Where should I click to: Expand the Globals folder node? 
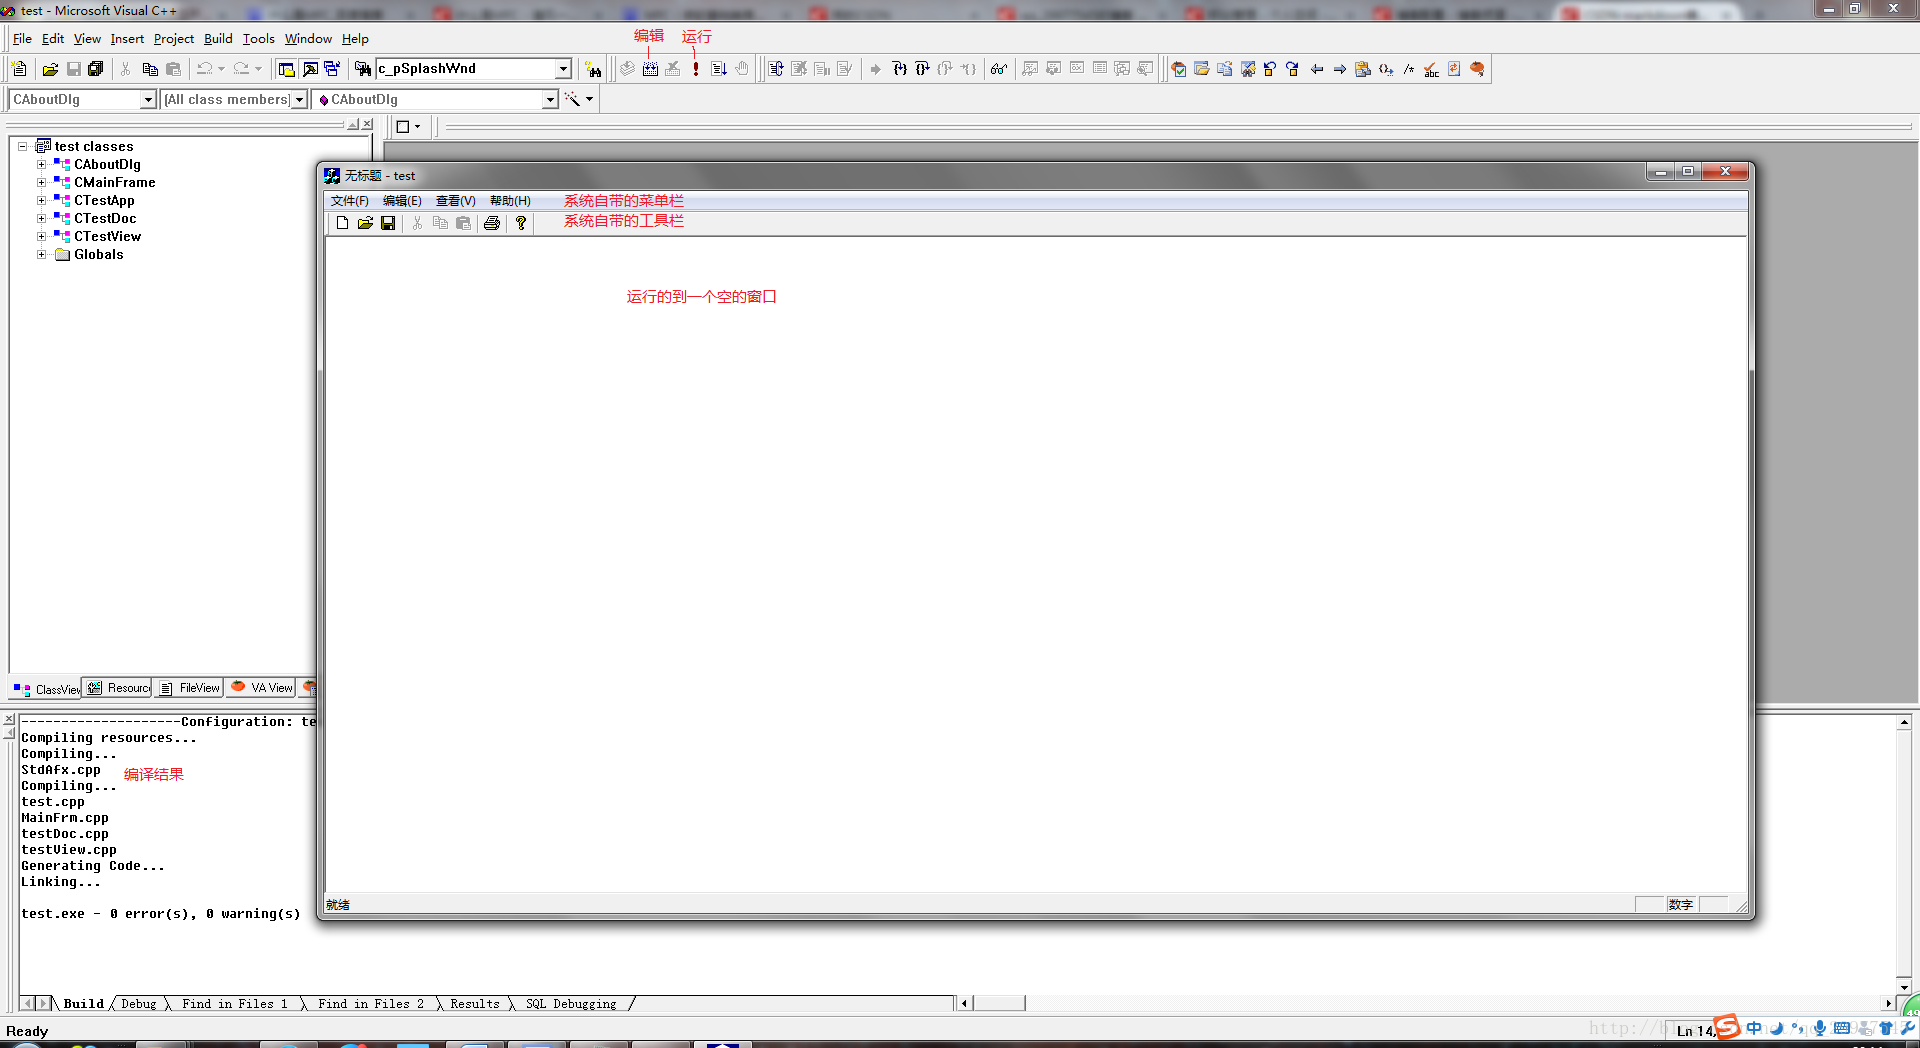point(41,254)
